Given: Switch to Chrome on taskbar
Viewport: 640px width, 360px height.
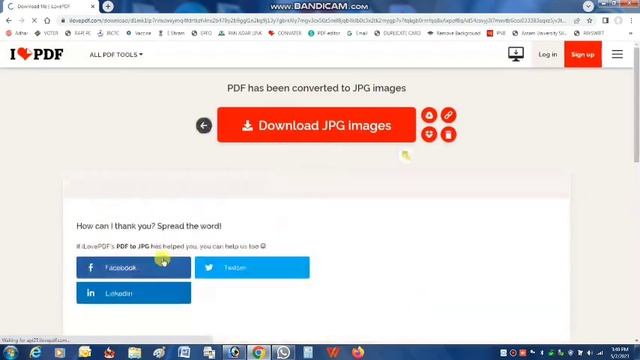Looking at the screenshot, I should pyautogui.click(x=258, y=352).
